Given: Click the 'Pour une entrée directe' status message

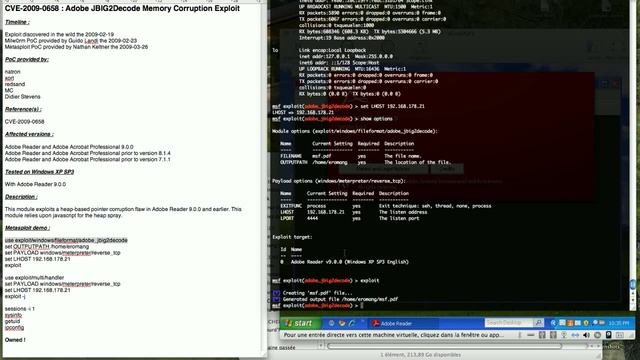Looking at the screenshot, I should coord(394,335).
